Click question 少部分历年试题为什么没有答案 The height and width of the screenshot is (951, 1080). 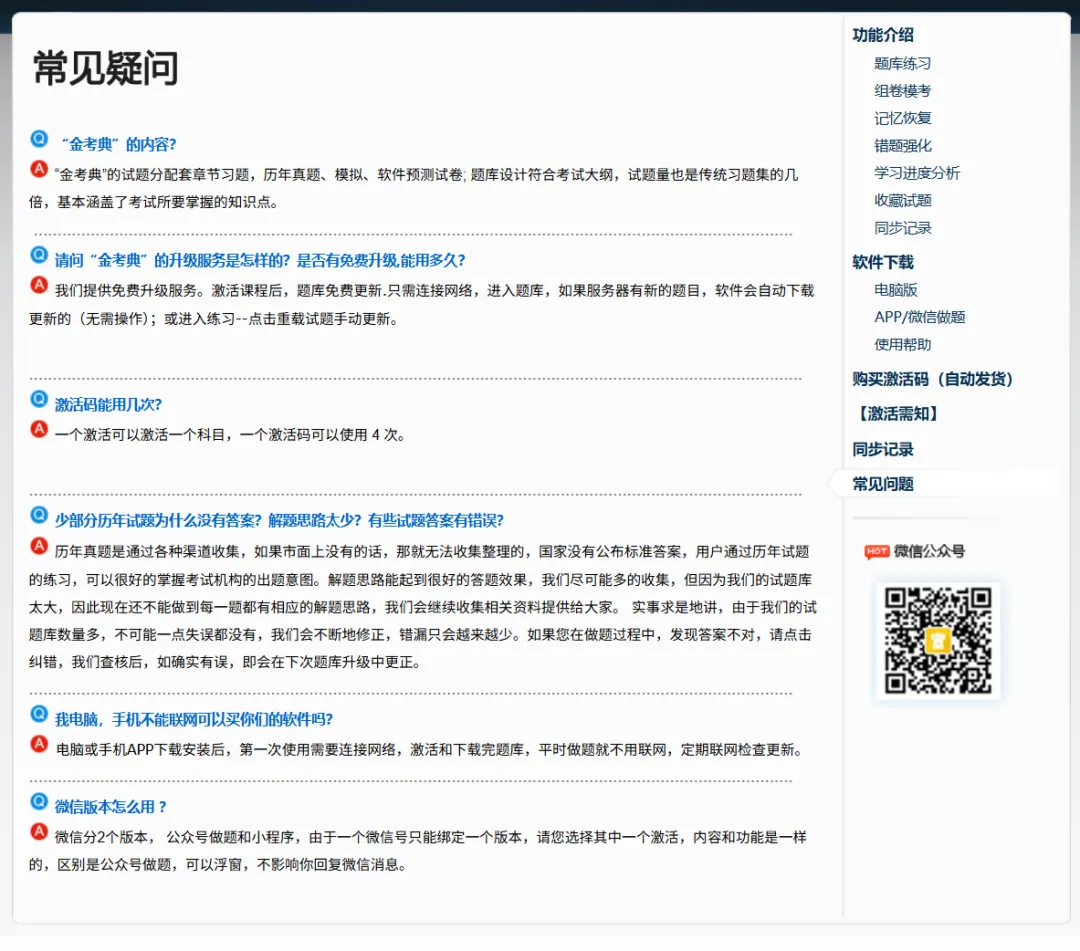coord(279,521)
